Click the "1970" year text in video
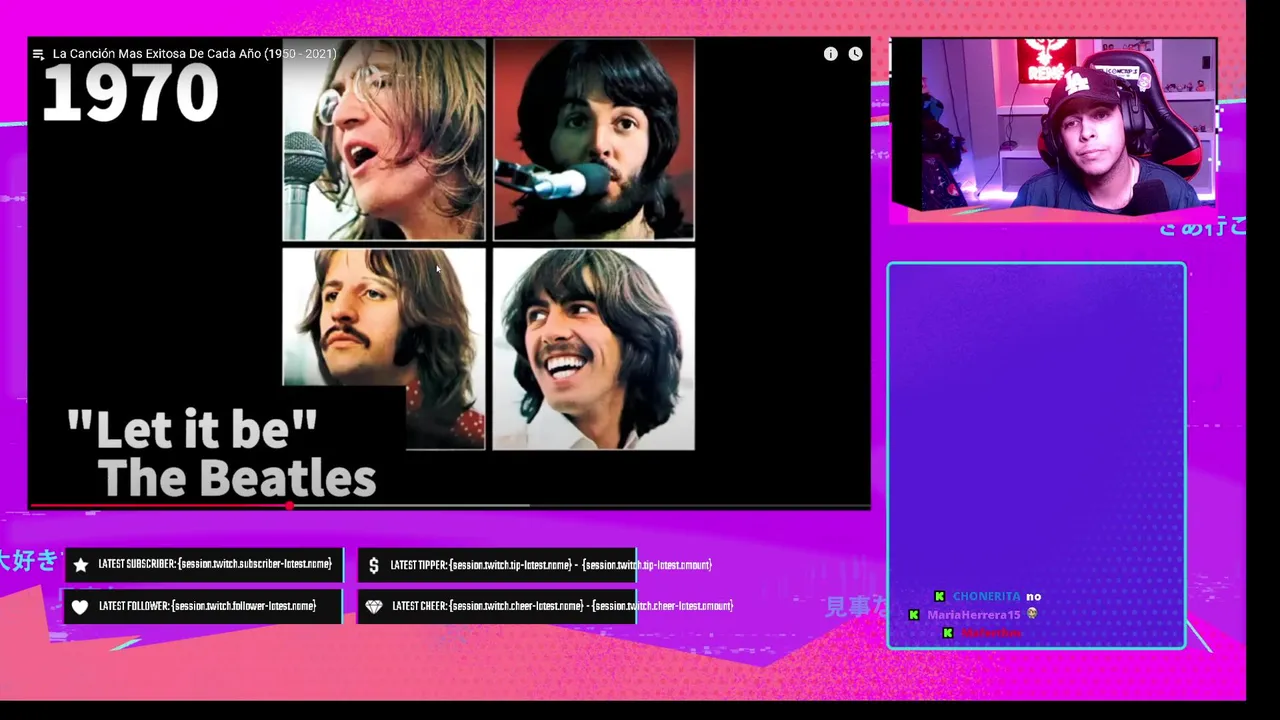1280x720 pixels. pyautogui.click(x=130, y=93)
